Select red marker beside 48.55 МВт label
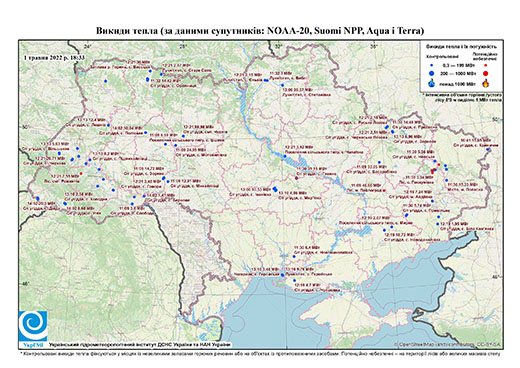The height and width of the screenshot is (368, 520). coord(384,191)
